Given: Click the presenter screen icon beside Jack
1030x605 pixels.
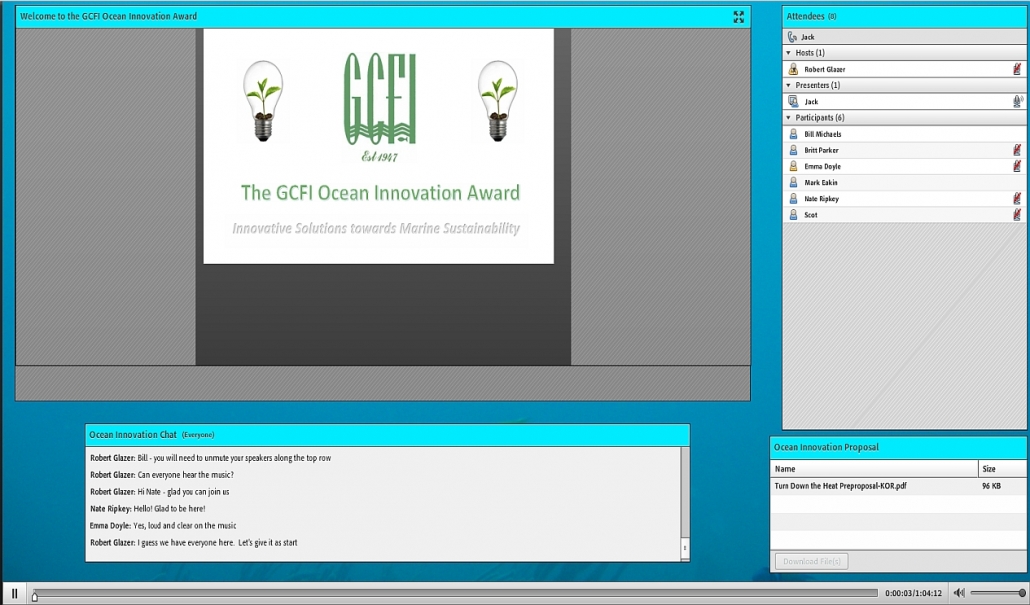Looking at the screenshot, I should pyautogui.click(x=793, y=101).
